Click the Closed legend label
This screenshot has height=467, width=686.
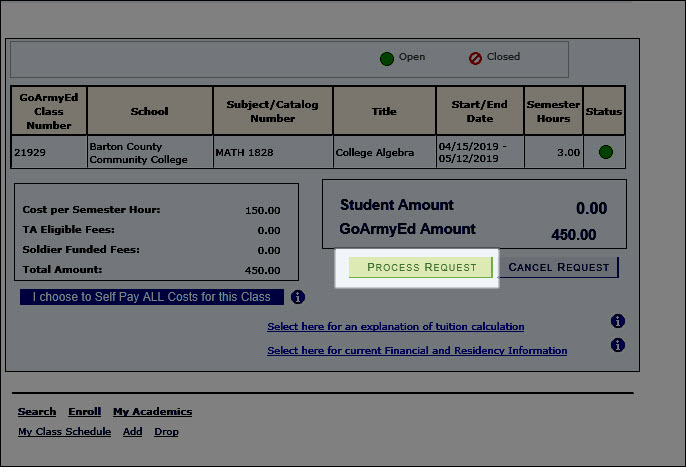pyautogui.click(x=503, y=56)
